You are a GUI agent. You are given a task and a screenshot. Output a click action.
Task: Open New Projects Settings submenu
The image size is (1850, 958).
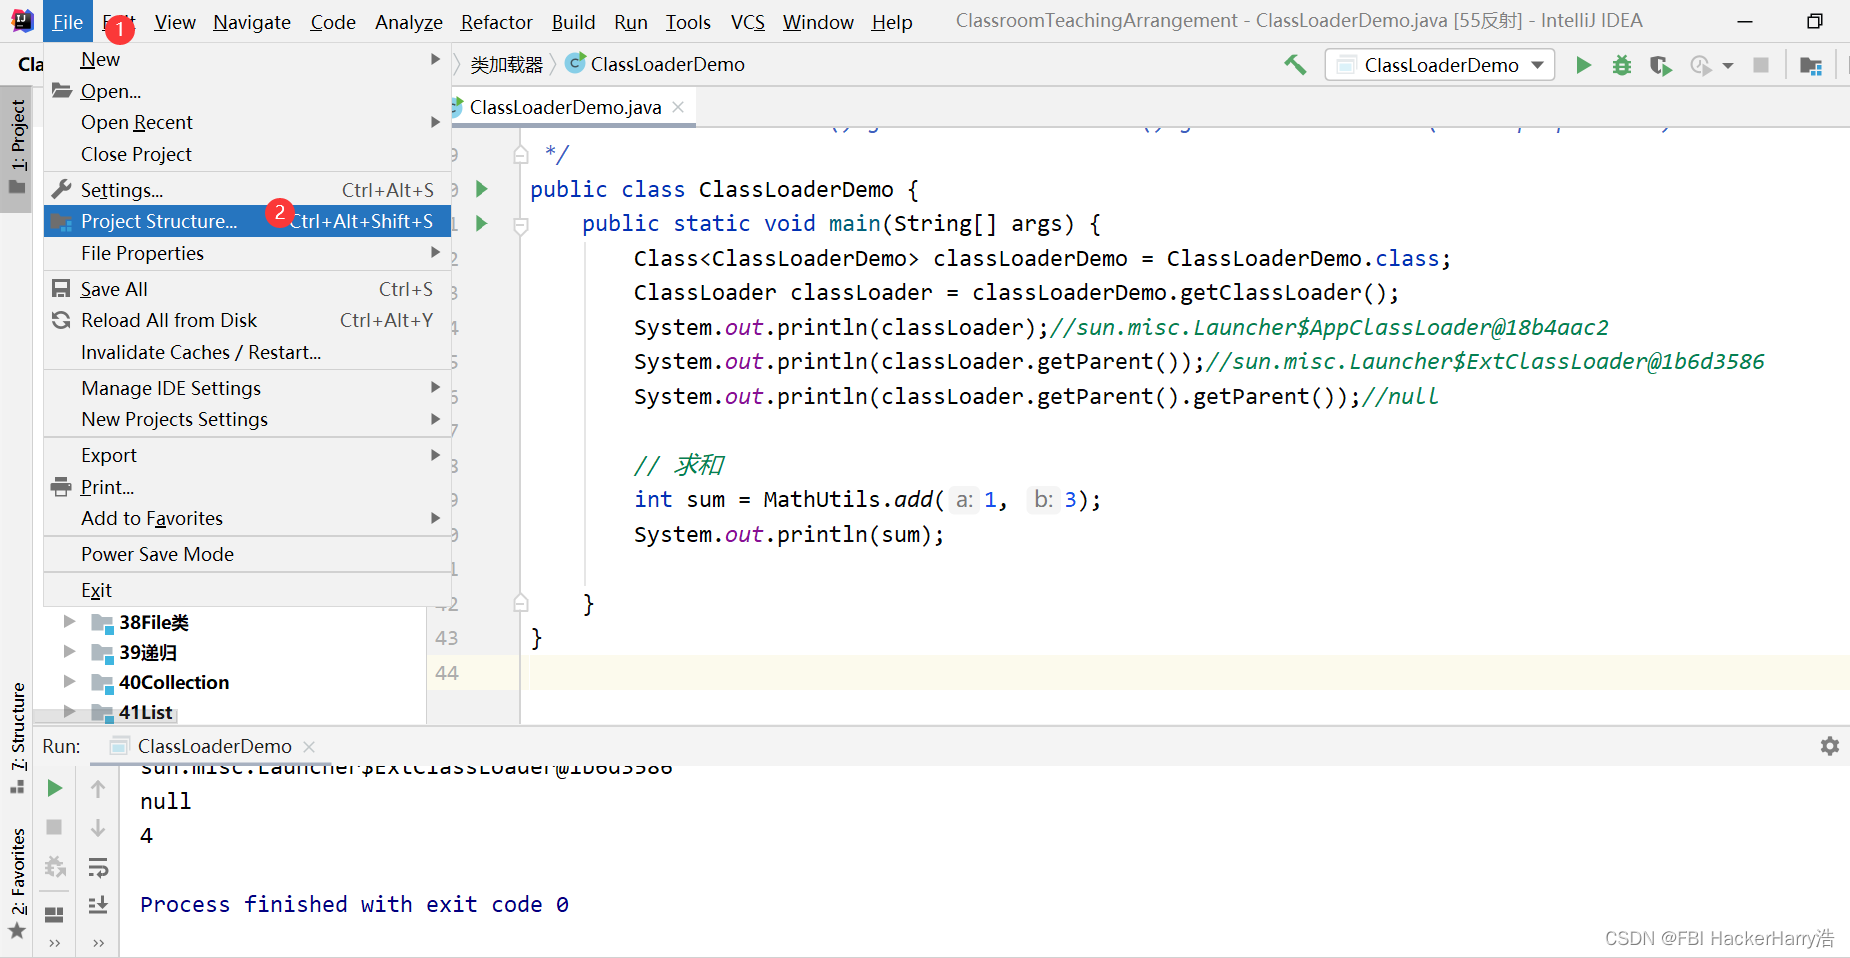pos(247,419)
